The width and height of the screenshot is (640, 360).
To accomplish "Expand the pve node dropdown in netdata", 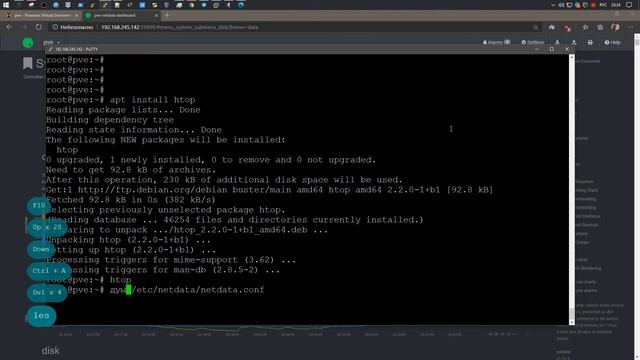I will [x=51, y=42].
